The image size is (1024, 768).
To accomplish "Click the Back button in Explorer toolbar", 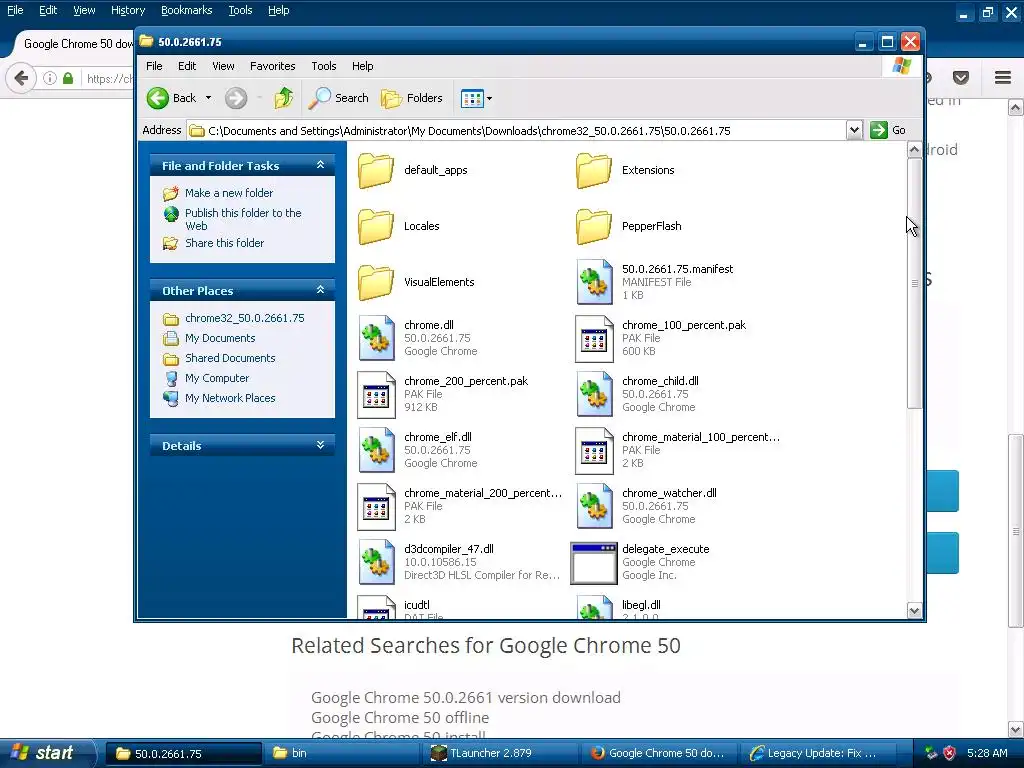I will (x=171, y=98).
